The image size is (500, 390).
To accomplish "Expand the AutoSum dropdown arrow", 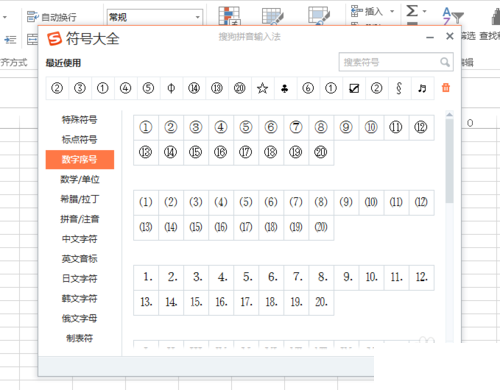I will pos(424,11).
